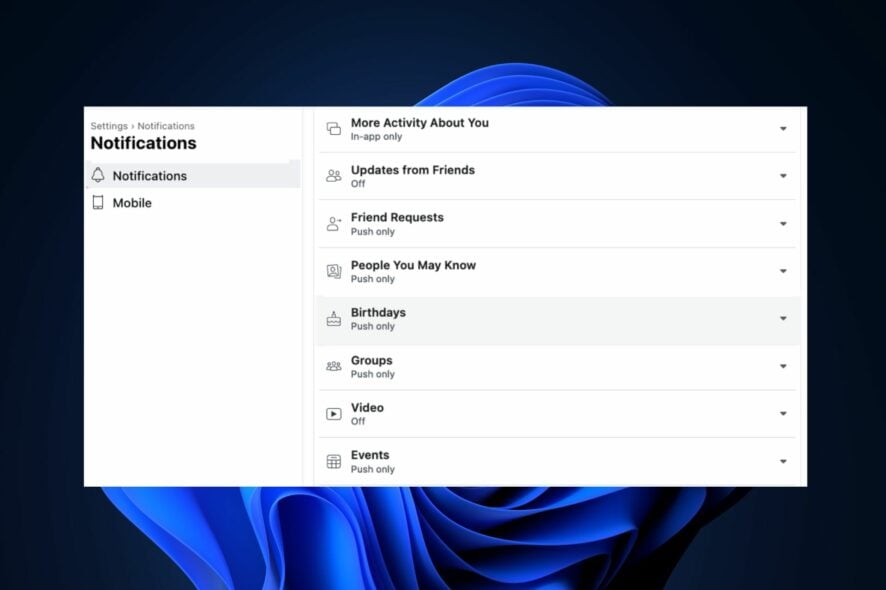Click 'Push only' under Birthdays
This screenshot has height=590, width=886.
click(373, 326)
